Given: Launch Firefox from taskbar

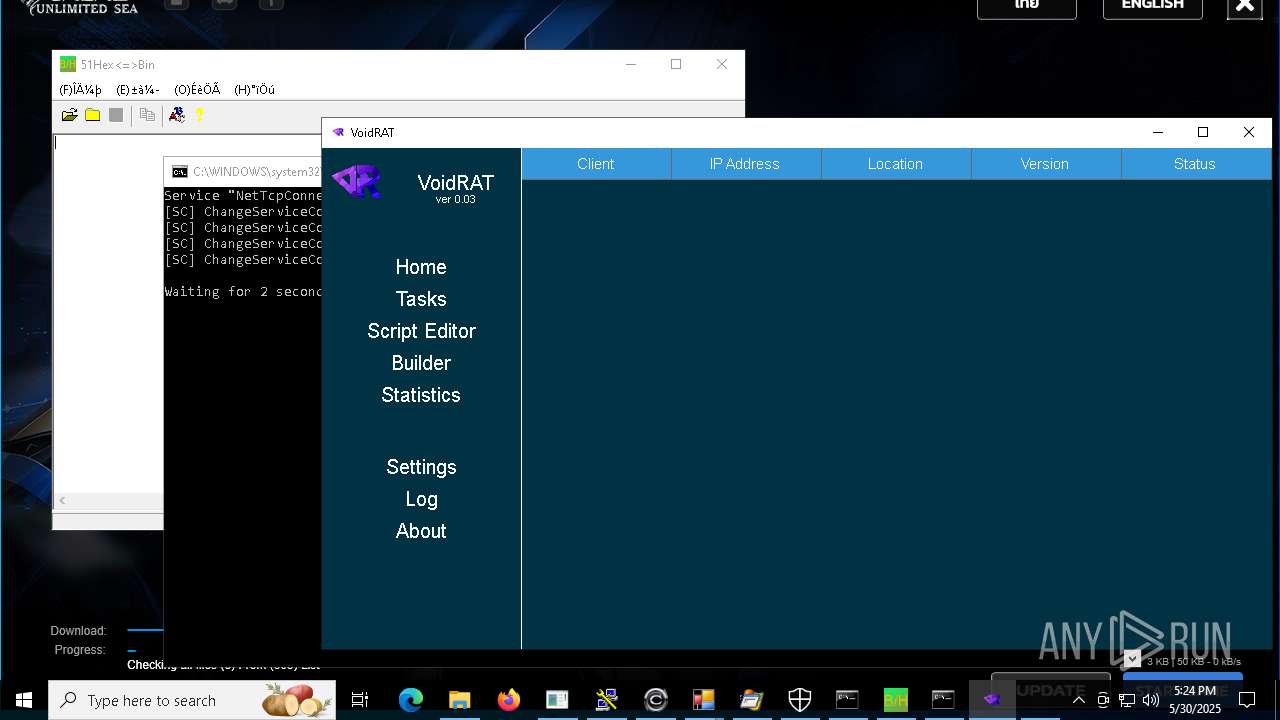Looking at the screenshot, I should point(508,700).
